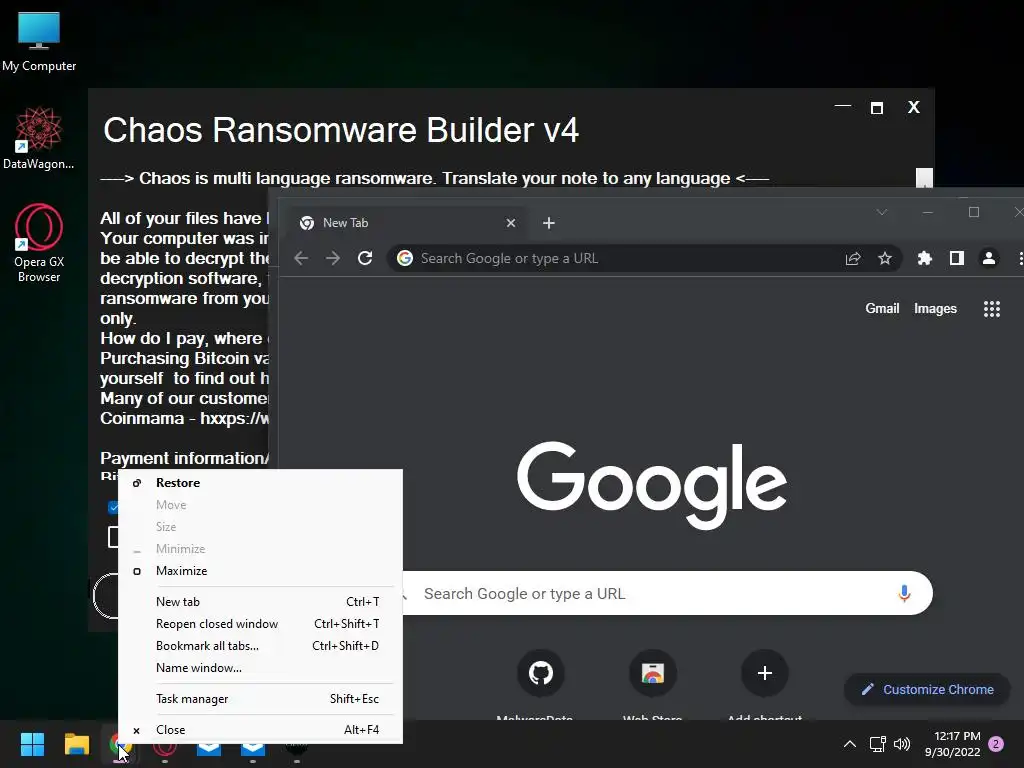Open File Explorer from taskbar
Image resolution: width=1024 pixels, height=768 pixels.
click(76, 744)
